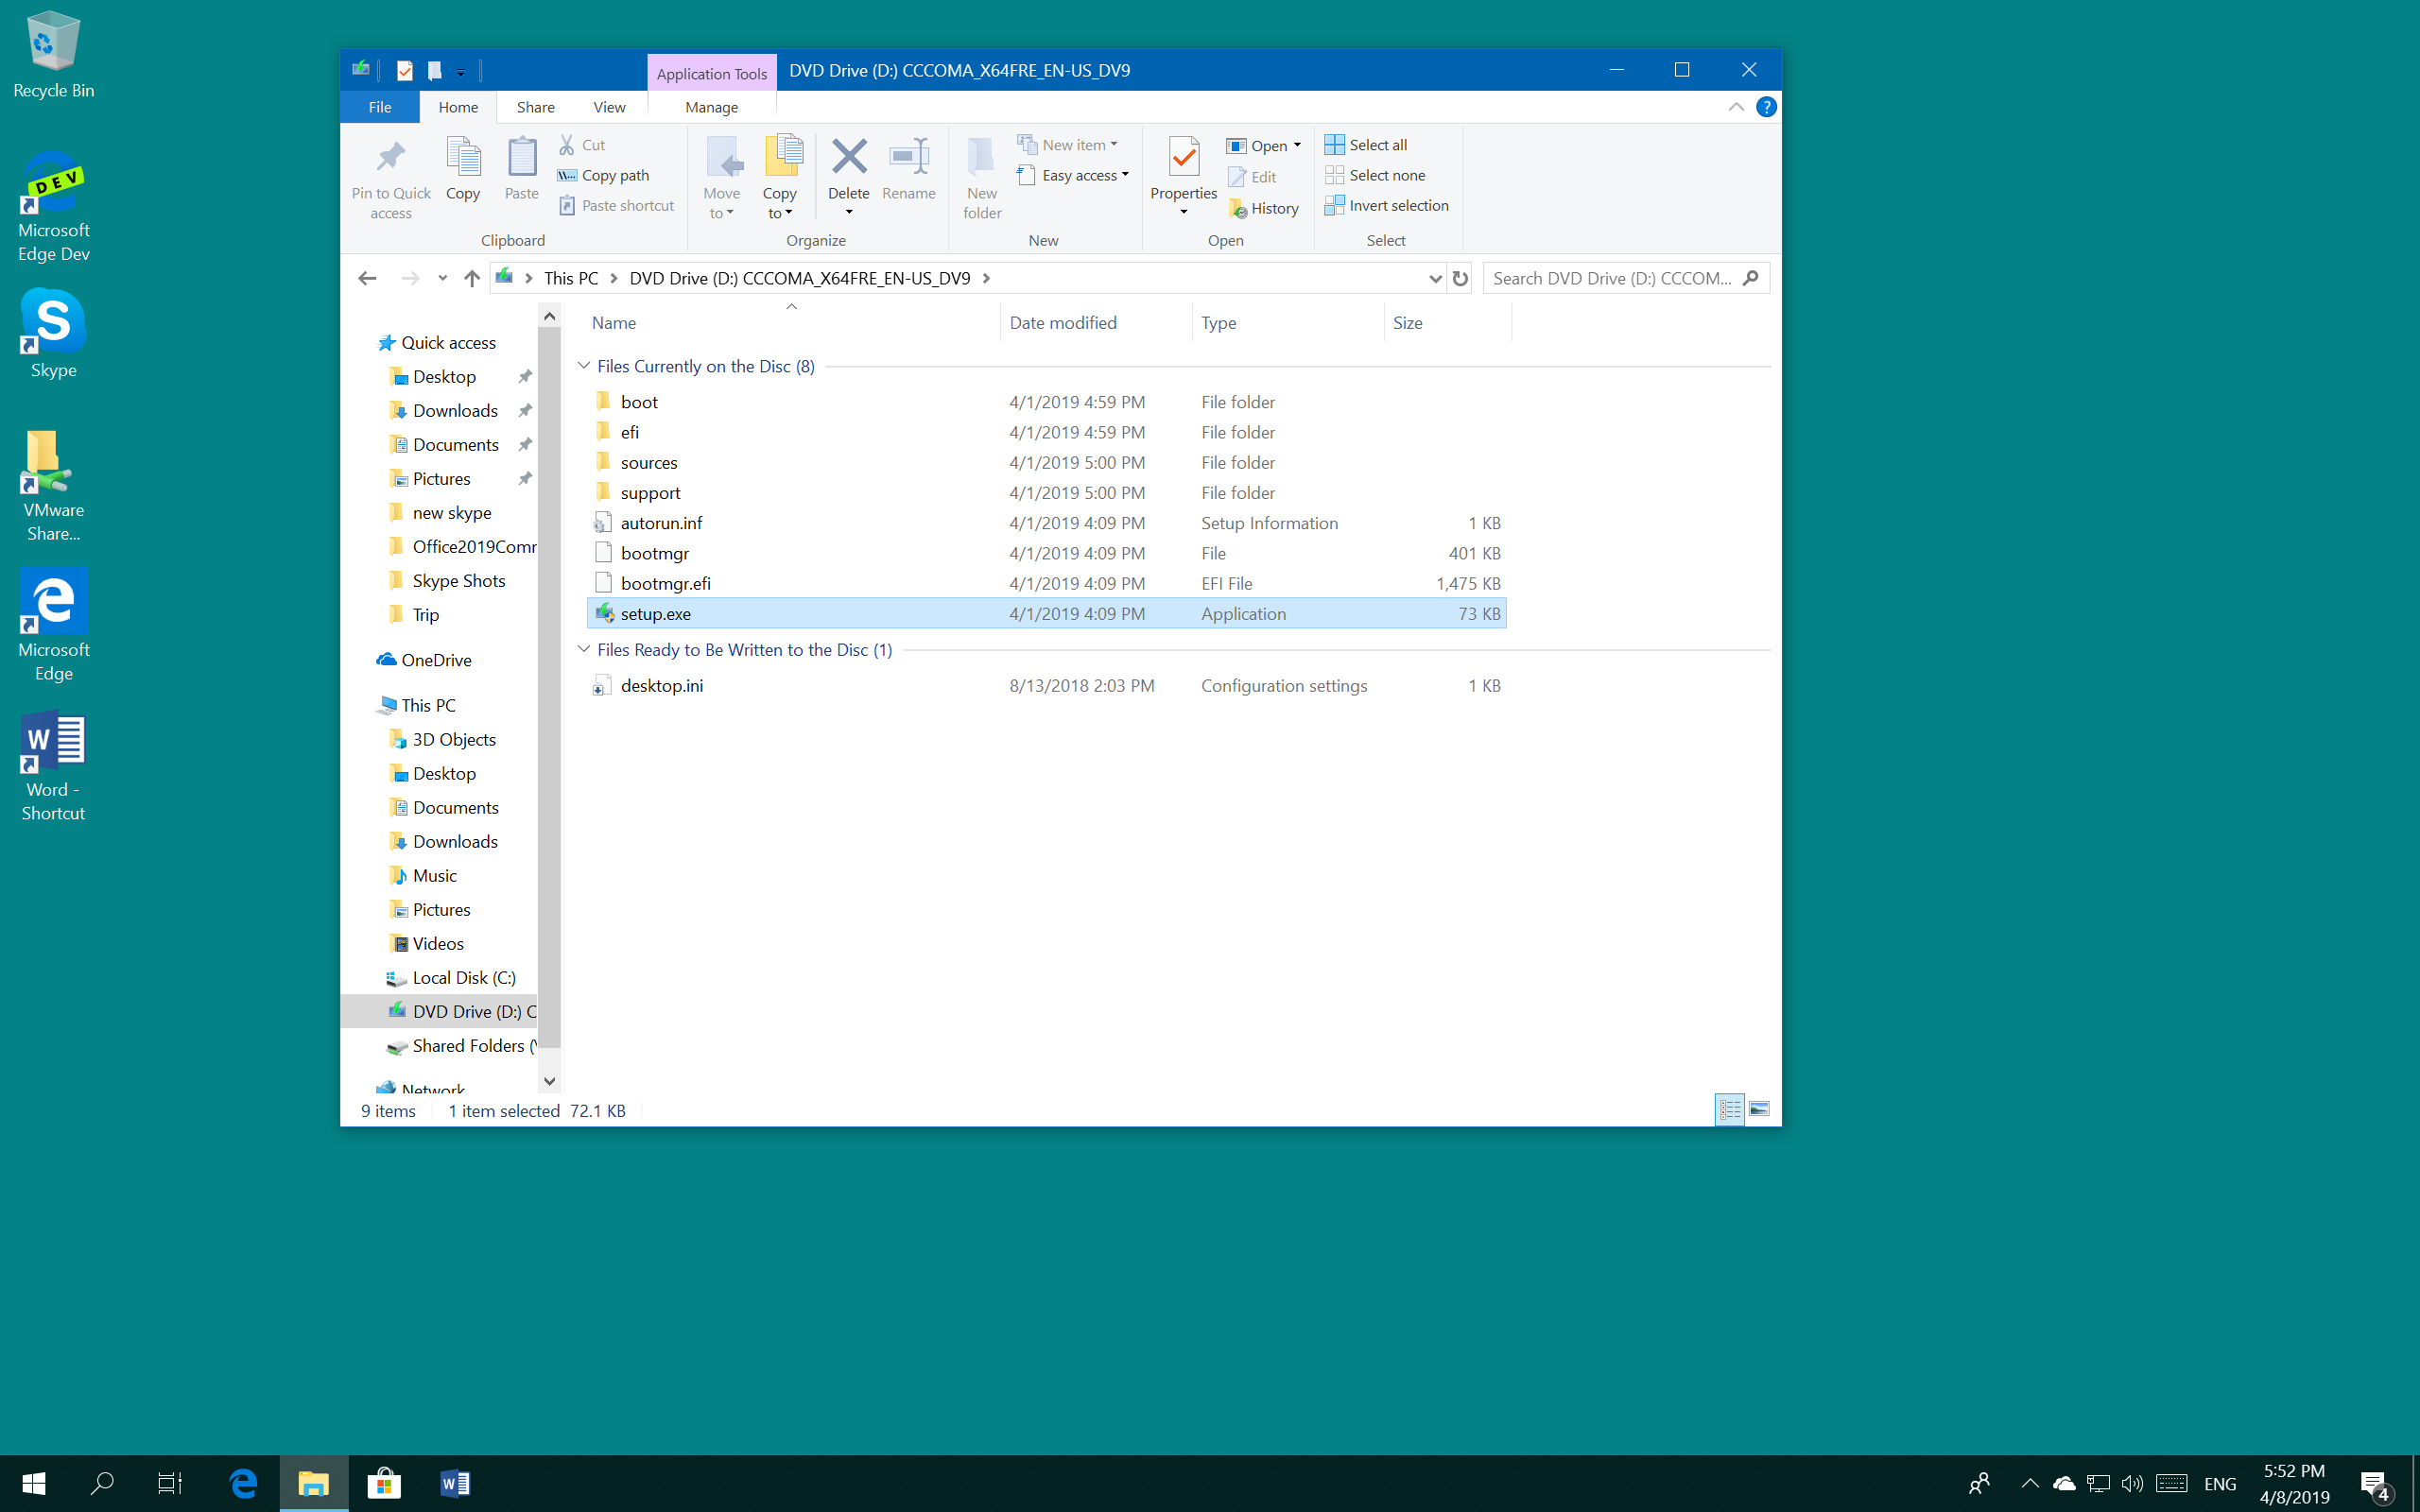Open the New item dropdown

[x=1068, y=145]
